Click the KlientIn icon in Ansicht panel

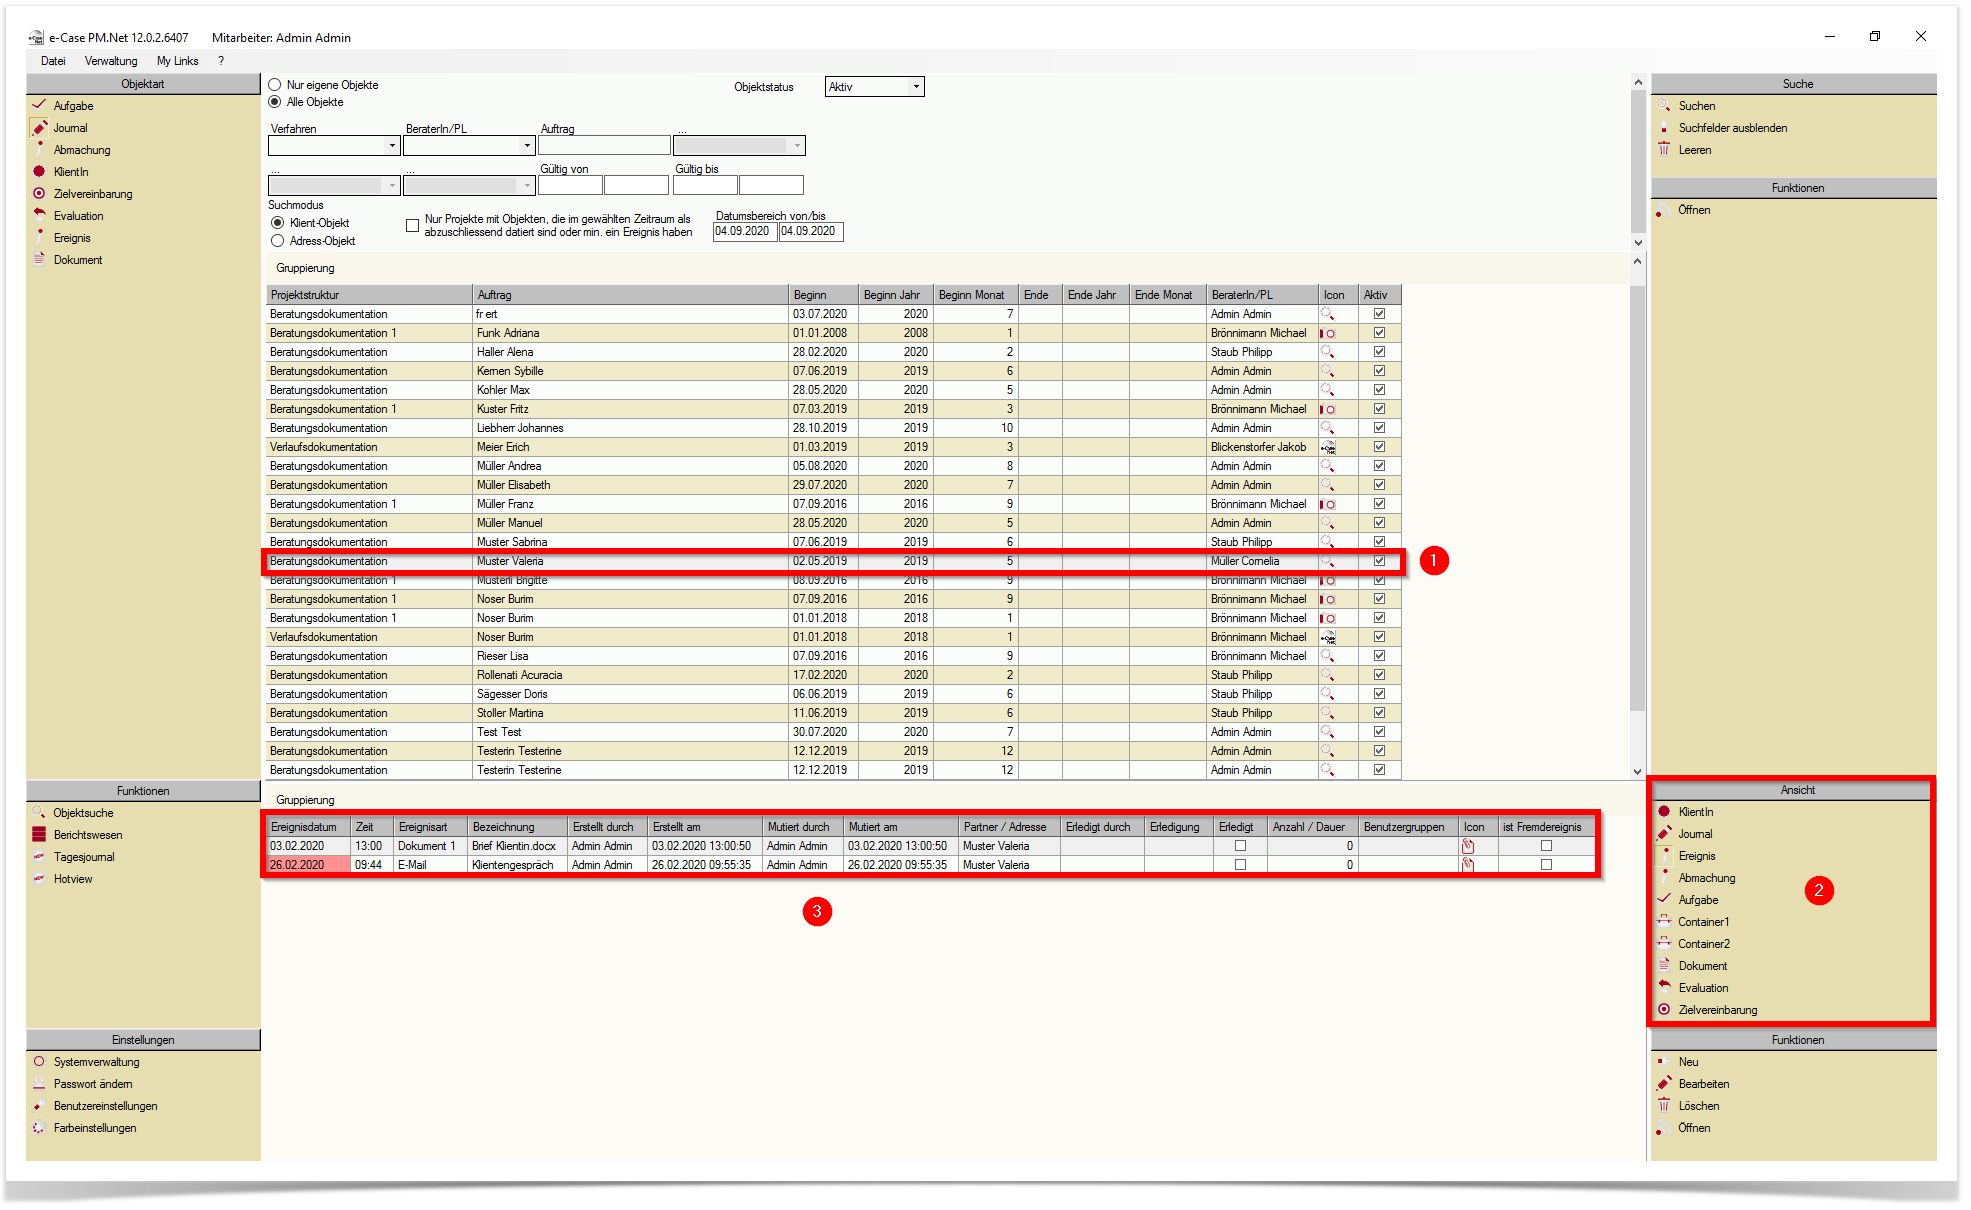1664,811
